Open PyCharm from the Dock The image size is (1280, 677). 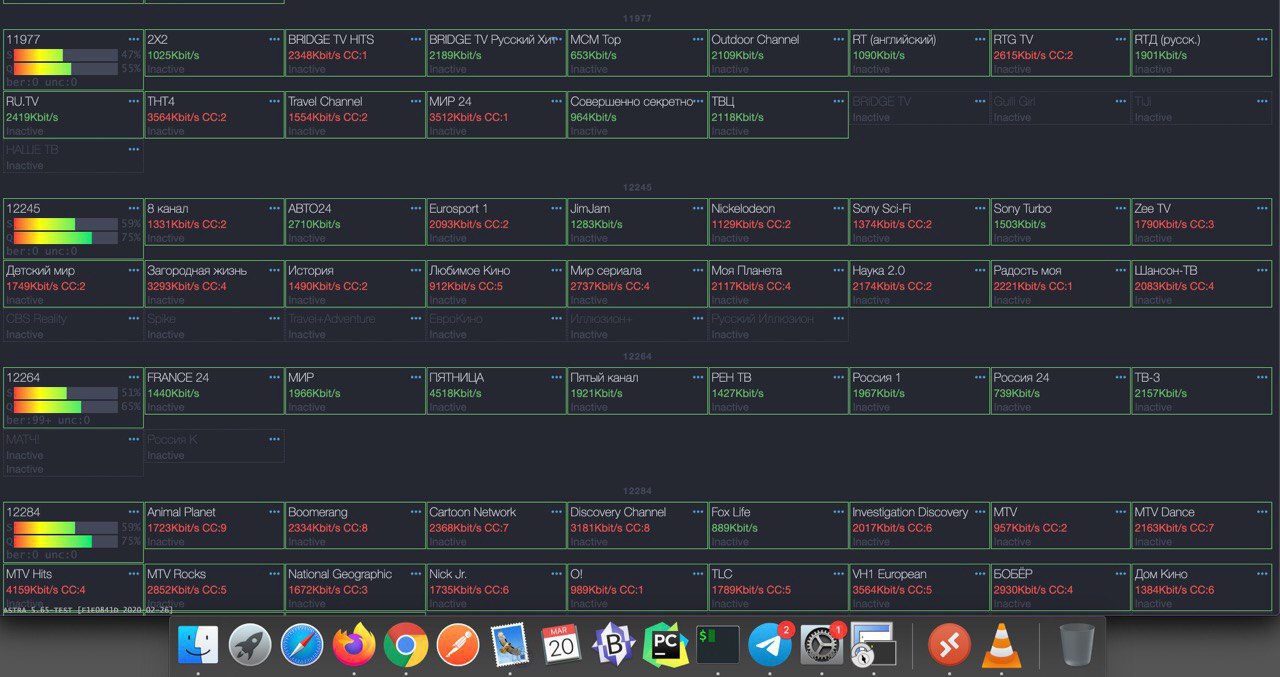(665, 645)
